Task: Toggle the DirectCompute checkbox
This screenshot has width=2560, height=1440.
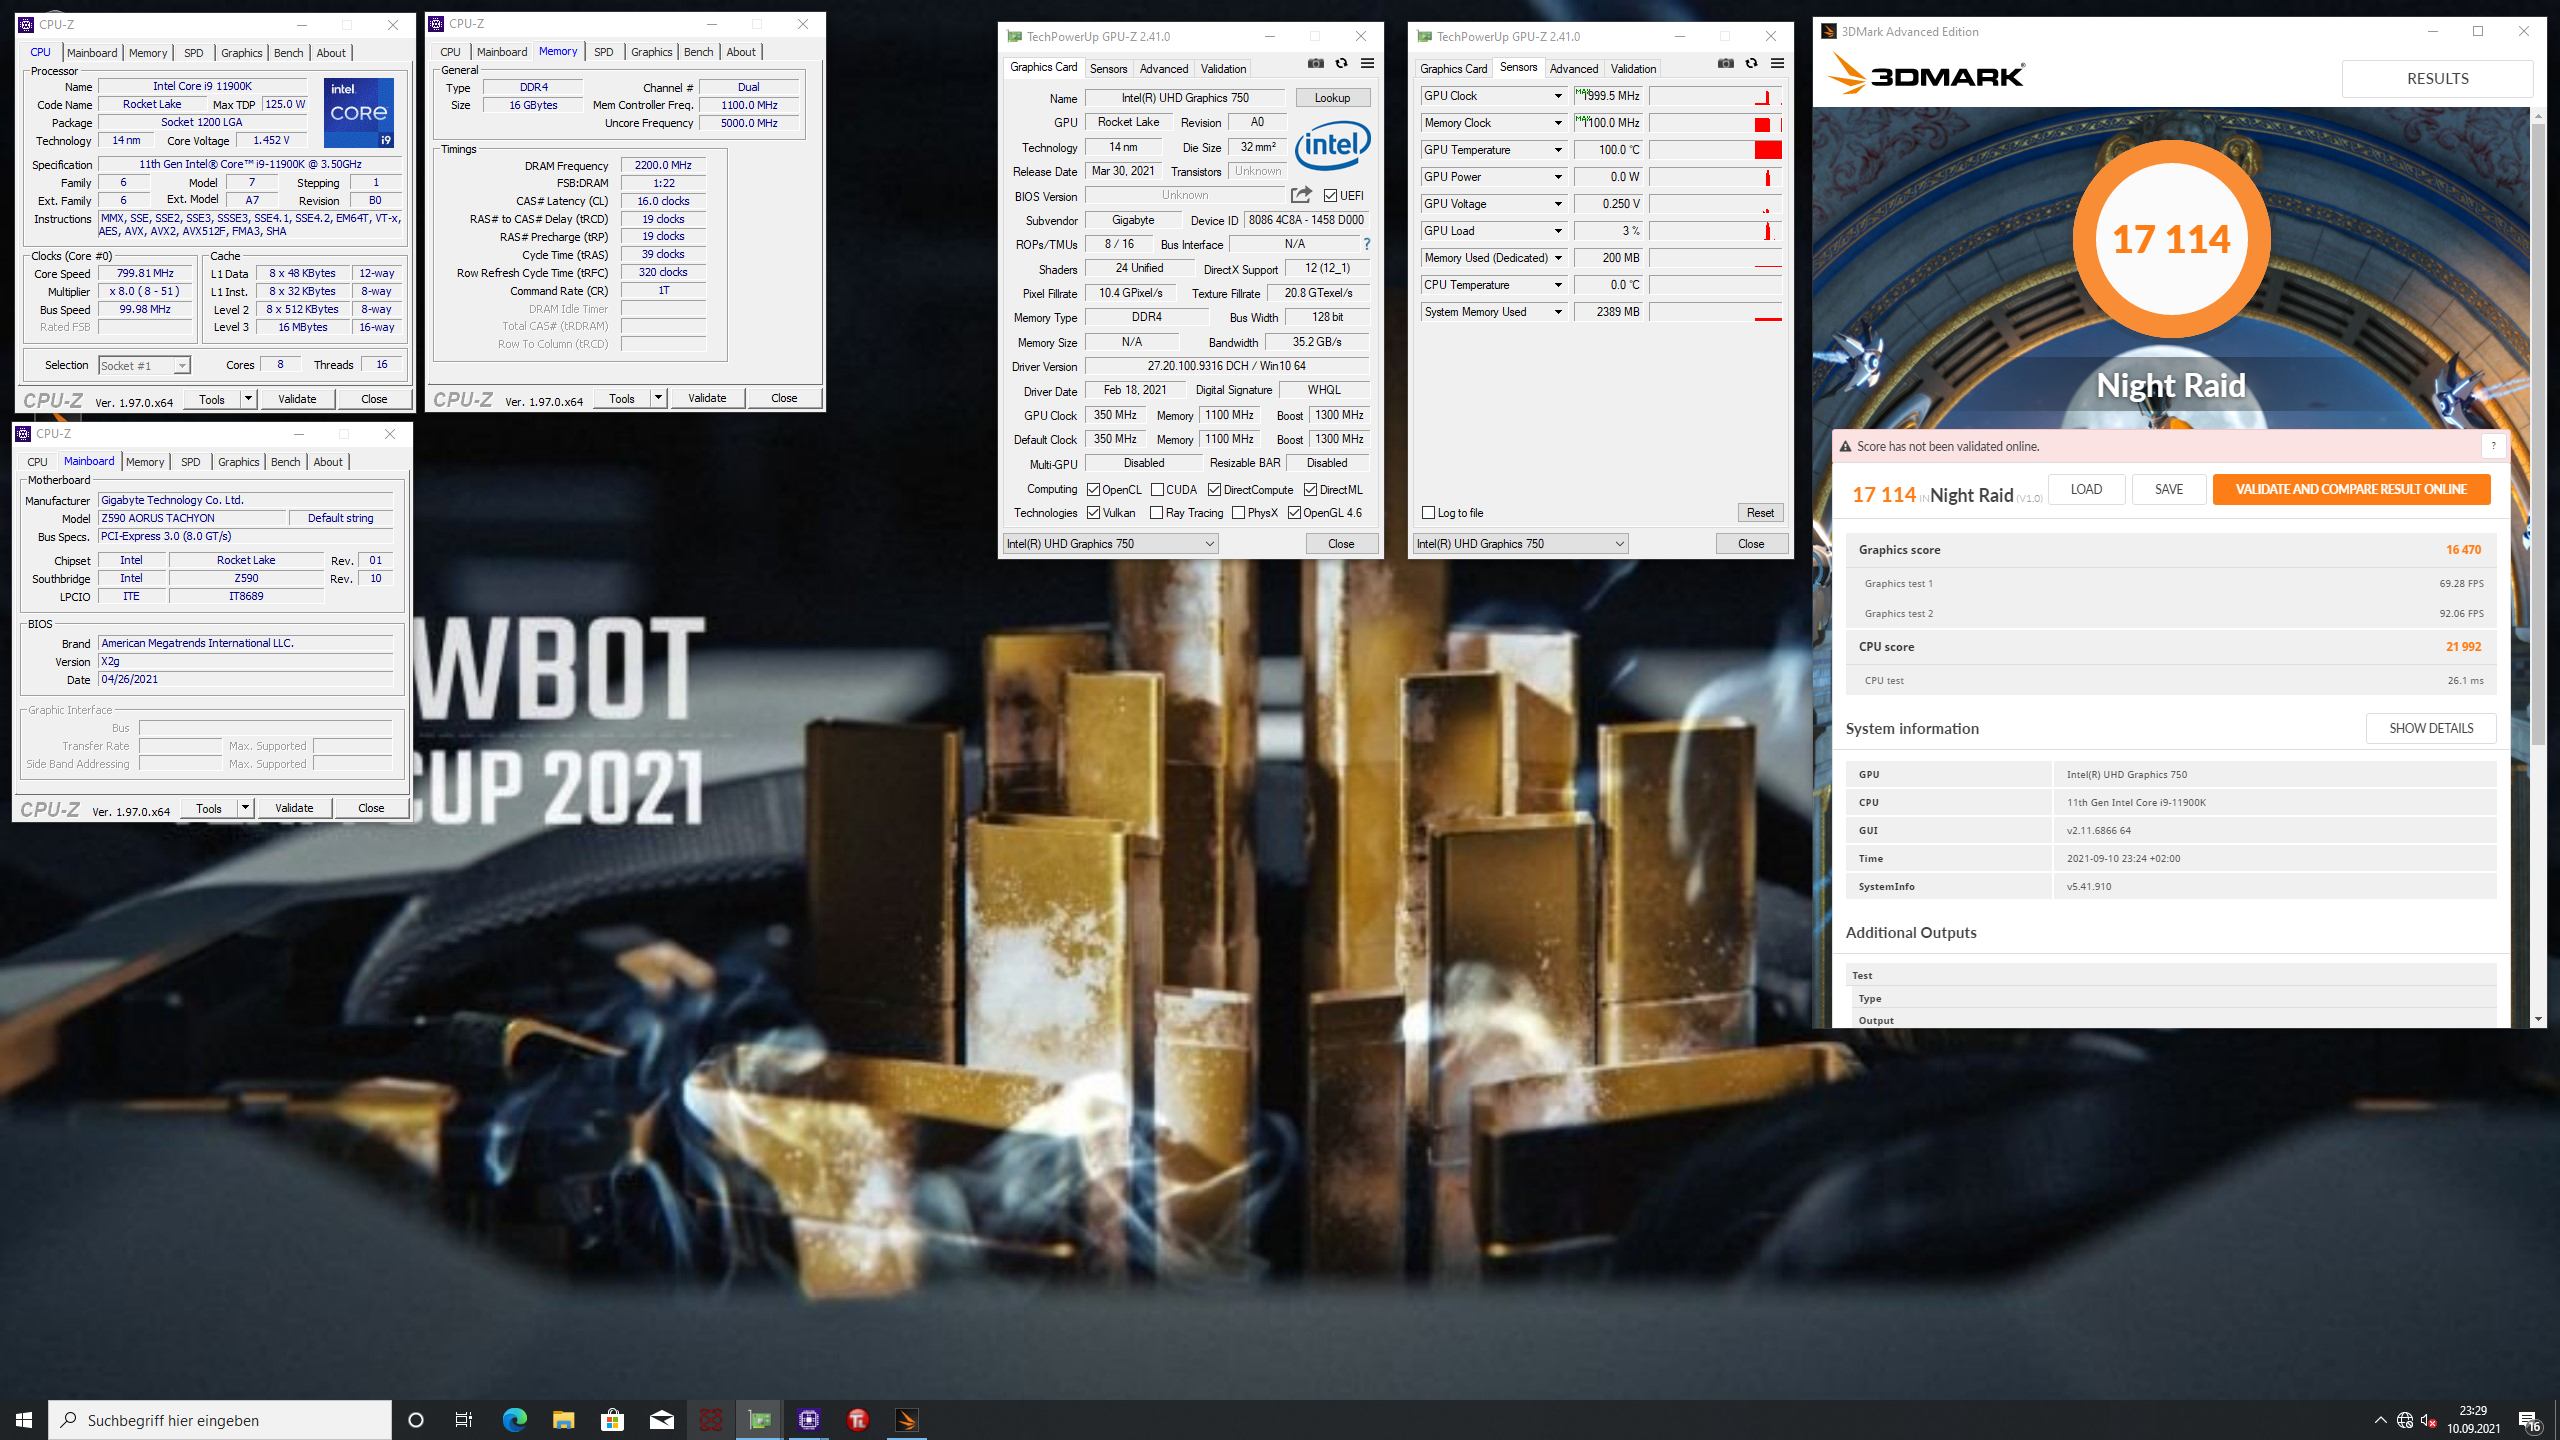Action: pos(1214,490)
